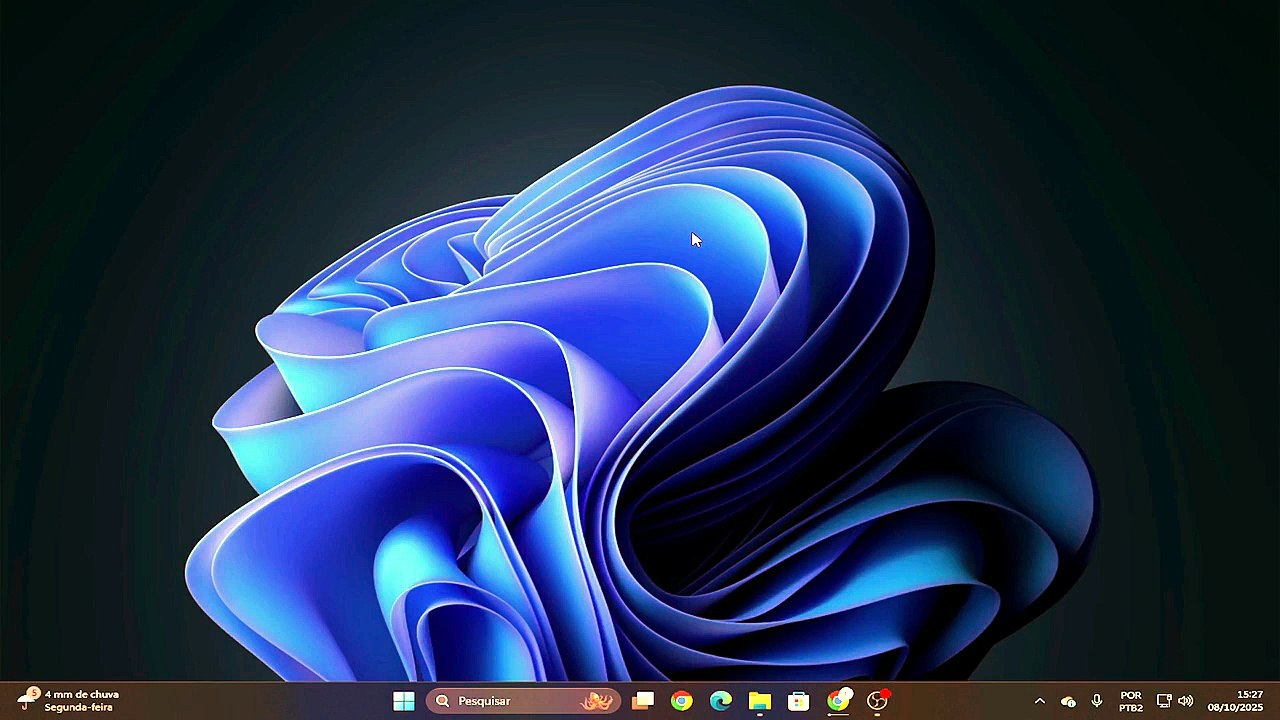
Task: Open the weather widget showing chuva
Action: (x=68, y=700)
